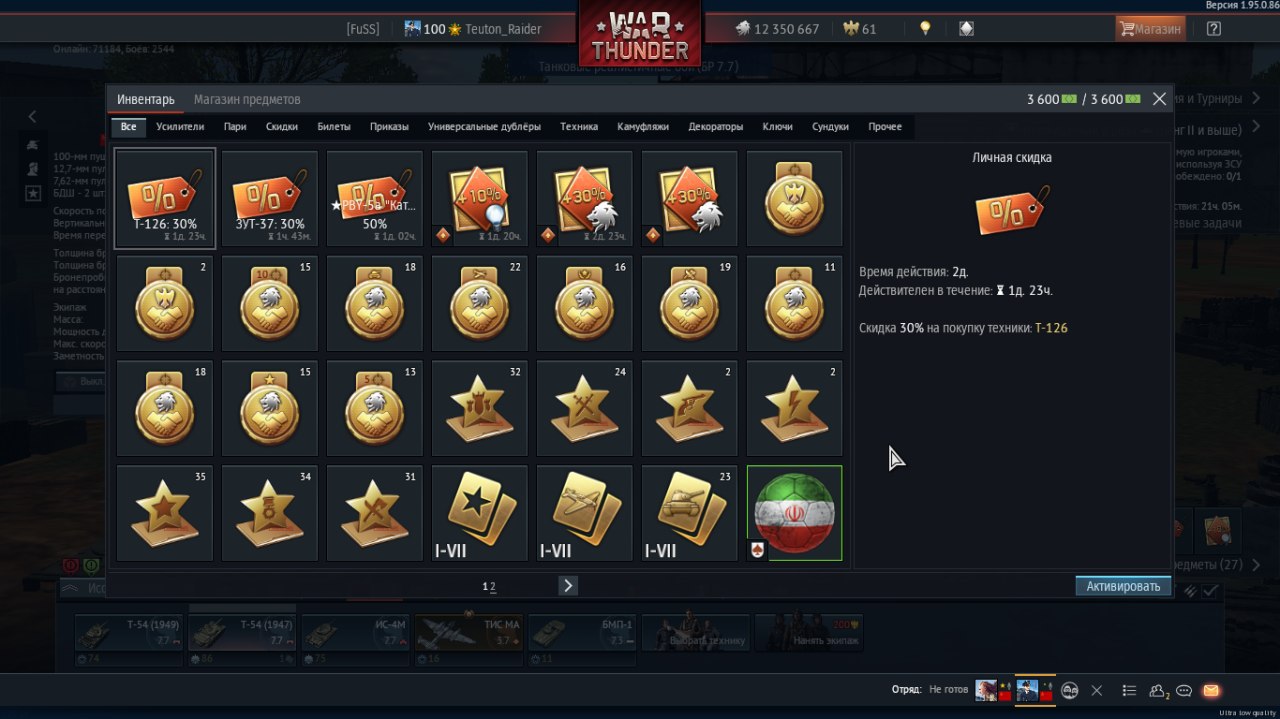Image resolution: width=1280 pixels, height=719 pixels.
Task: Click the lightbulb icon in top bar
Action: (x=925, y=29)
